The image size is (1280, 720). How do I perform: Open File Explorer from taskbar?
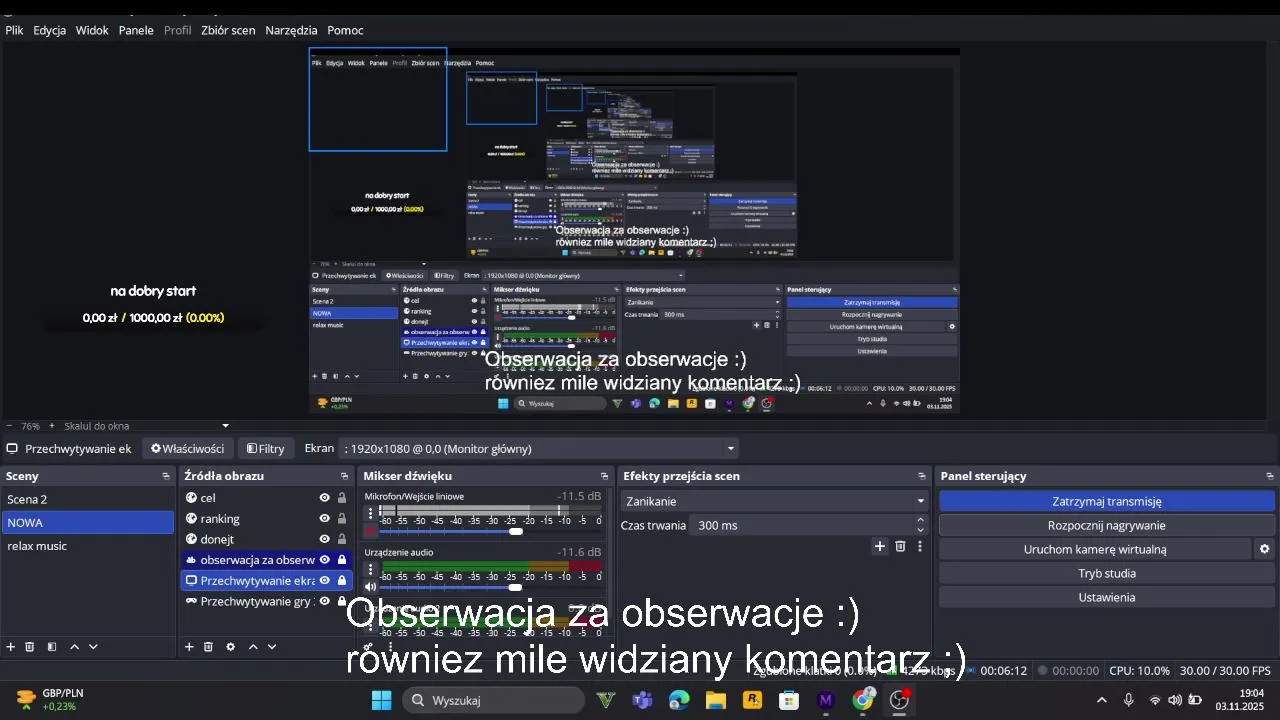[715, 700]
